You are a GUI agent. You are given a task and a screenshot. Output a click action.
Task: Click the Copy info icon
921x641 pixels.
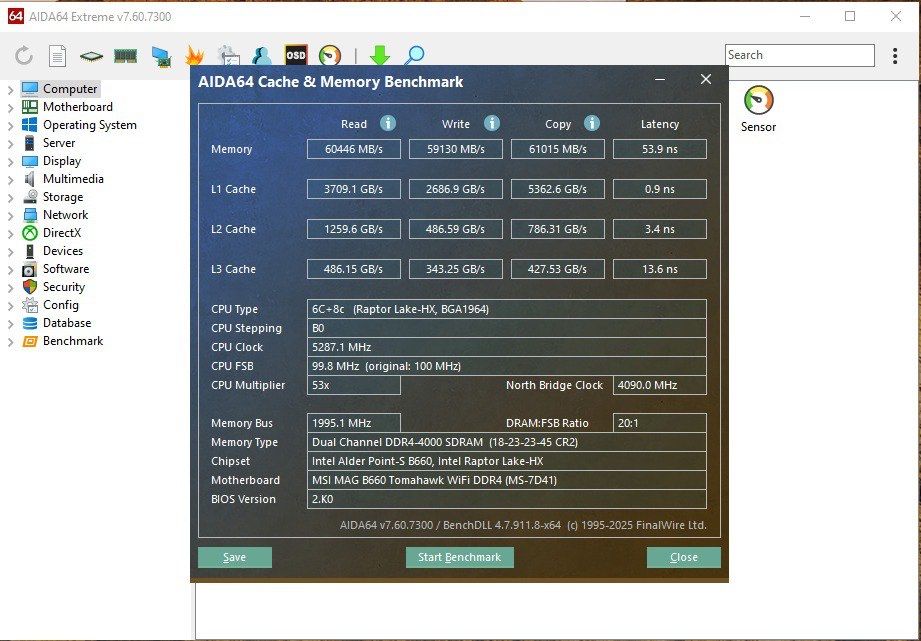(591, 123)
